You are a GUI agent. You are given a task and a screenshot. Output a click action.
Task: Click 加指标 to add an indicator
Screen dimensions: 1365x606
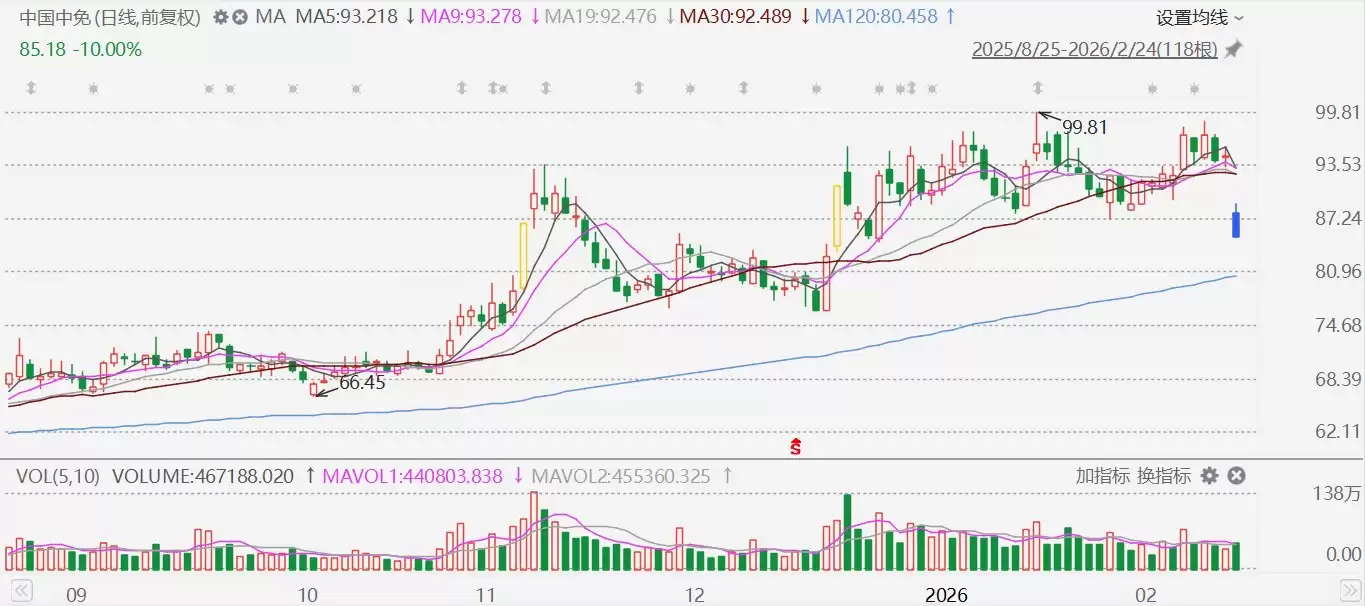point(1103,476)
